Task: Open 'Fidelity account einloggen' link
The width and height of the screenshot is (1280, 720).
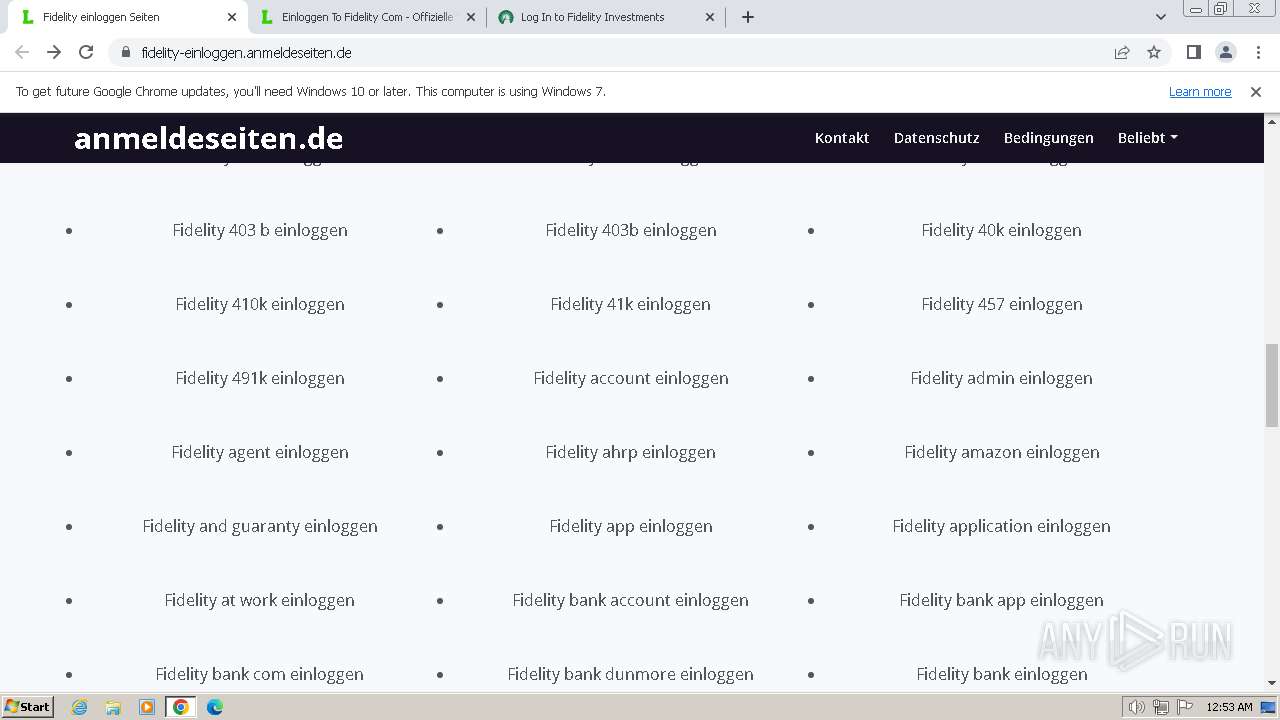Action: (631, 378)
